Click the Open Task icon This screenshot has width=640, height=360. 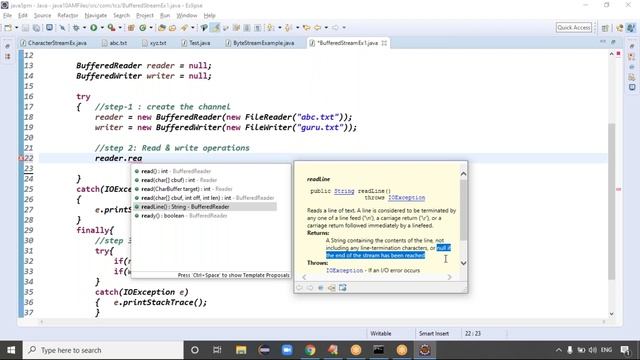(173, 28)
